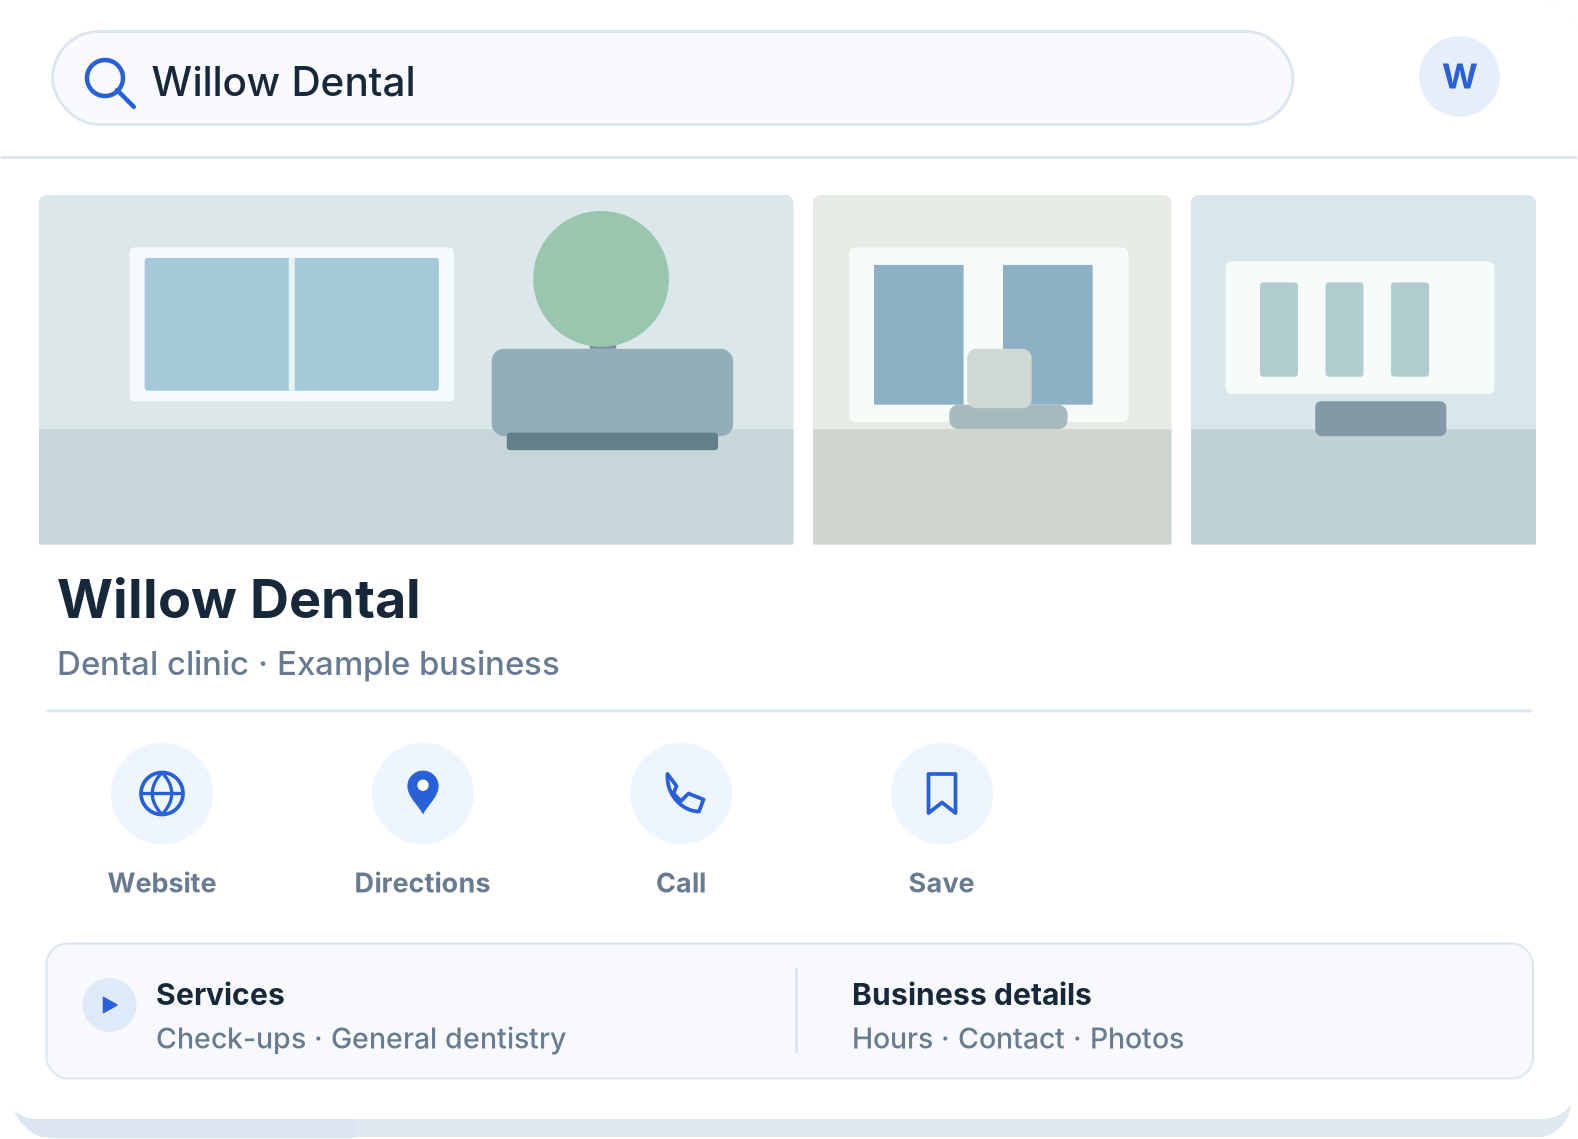
Task: Click the Services heading
Action: coord(220,995)
